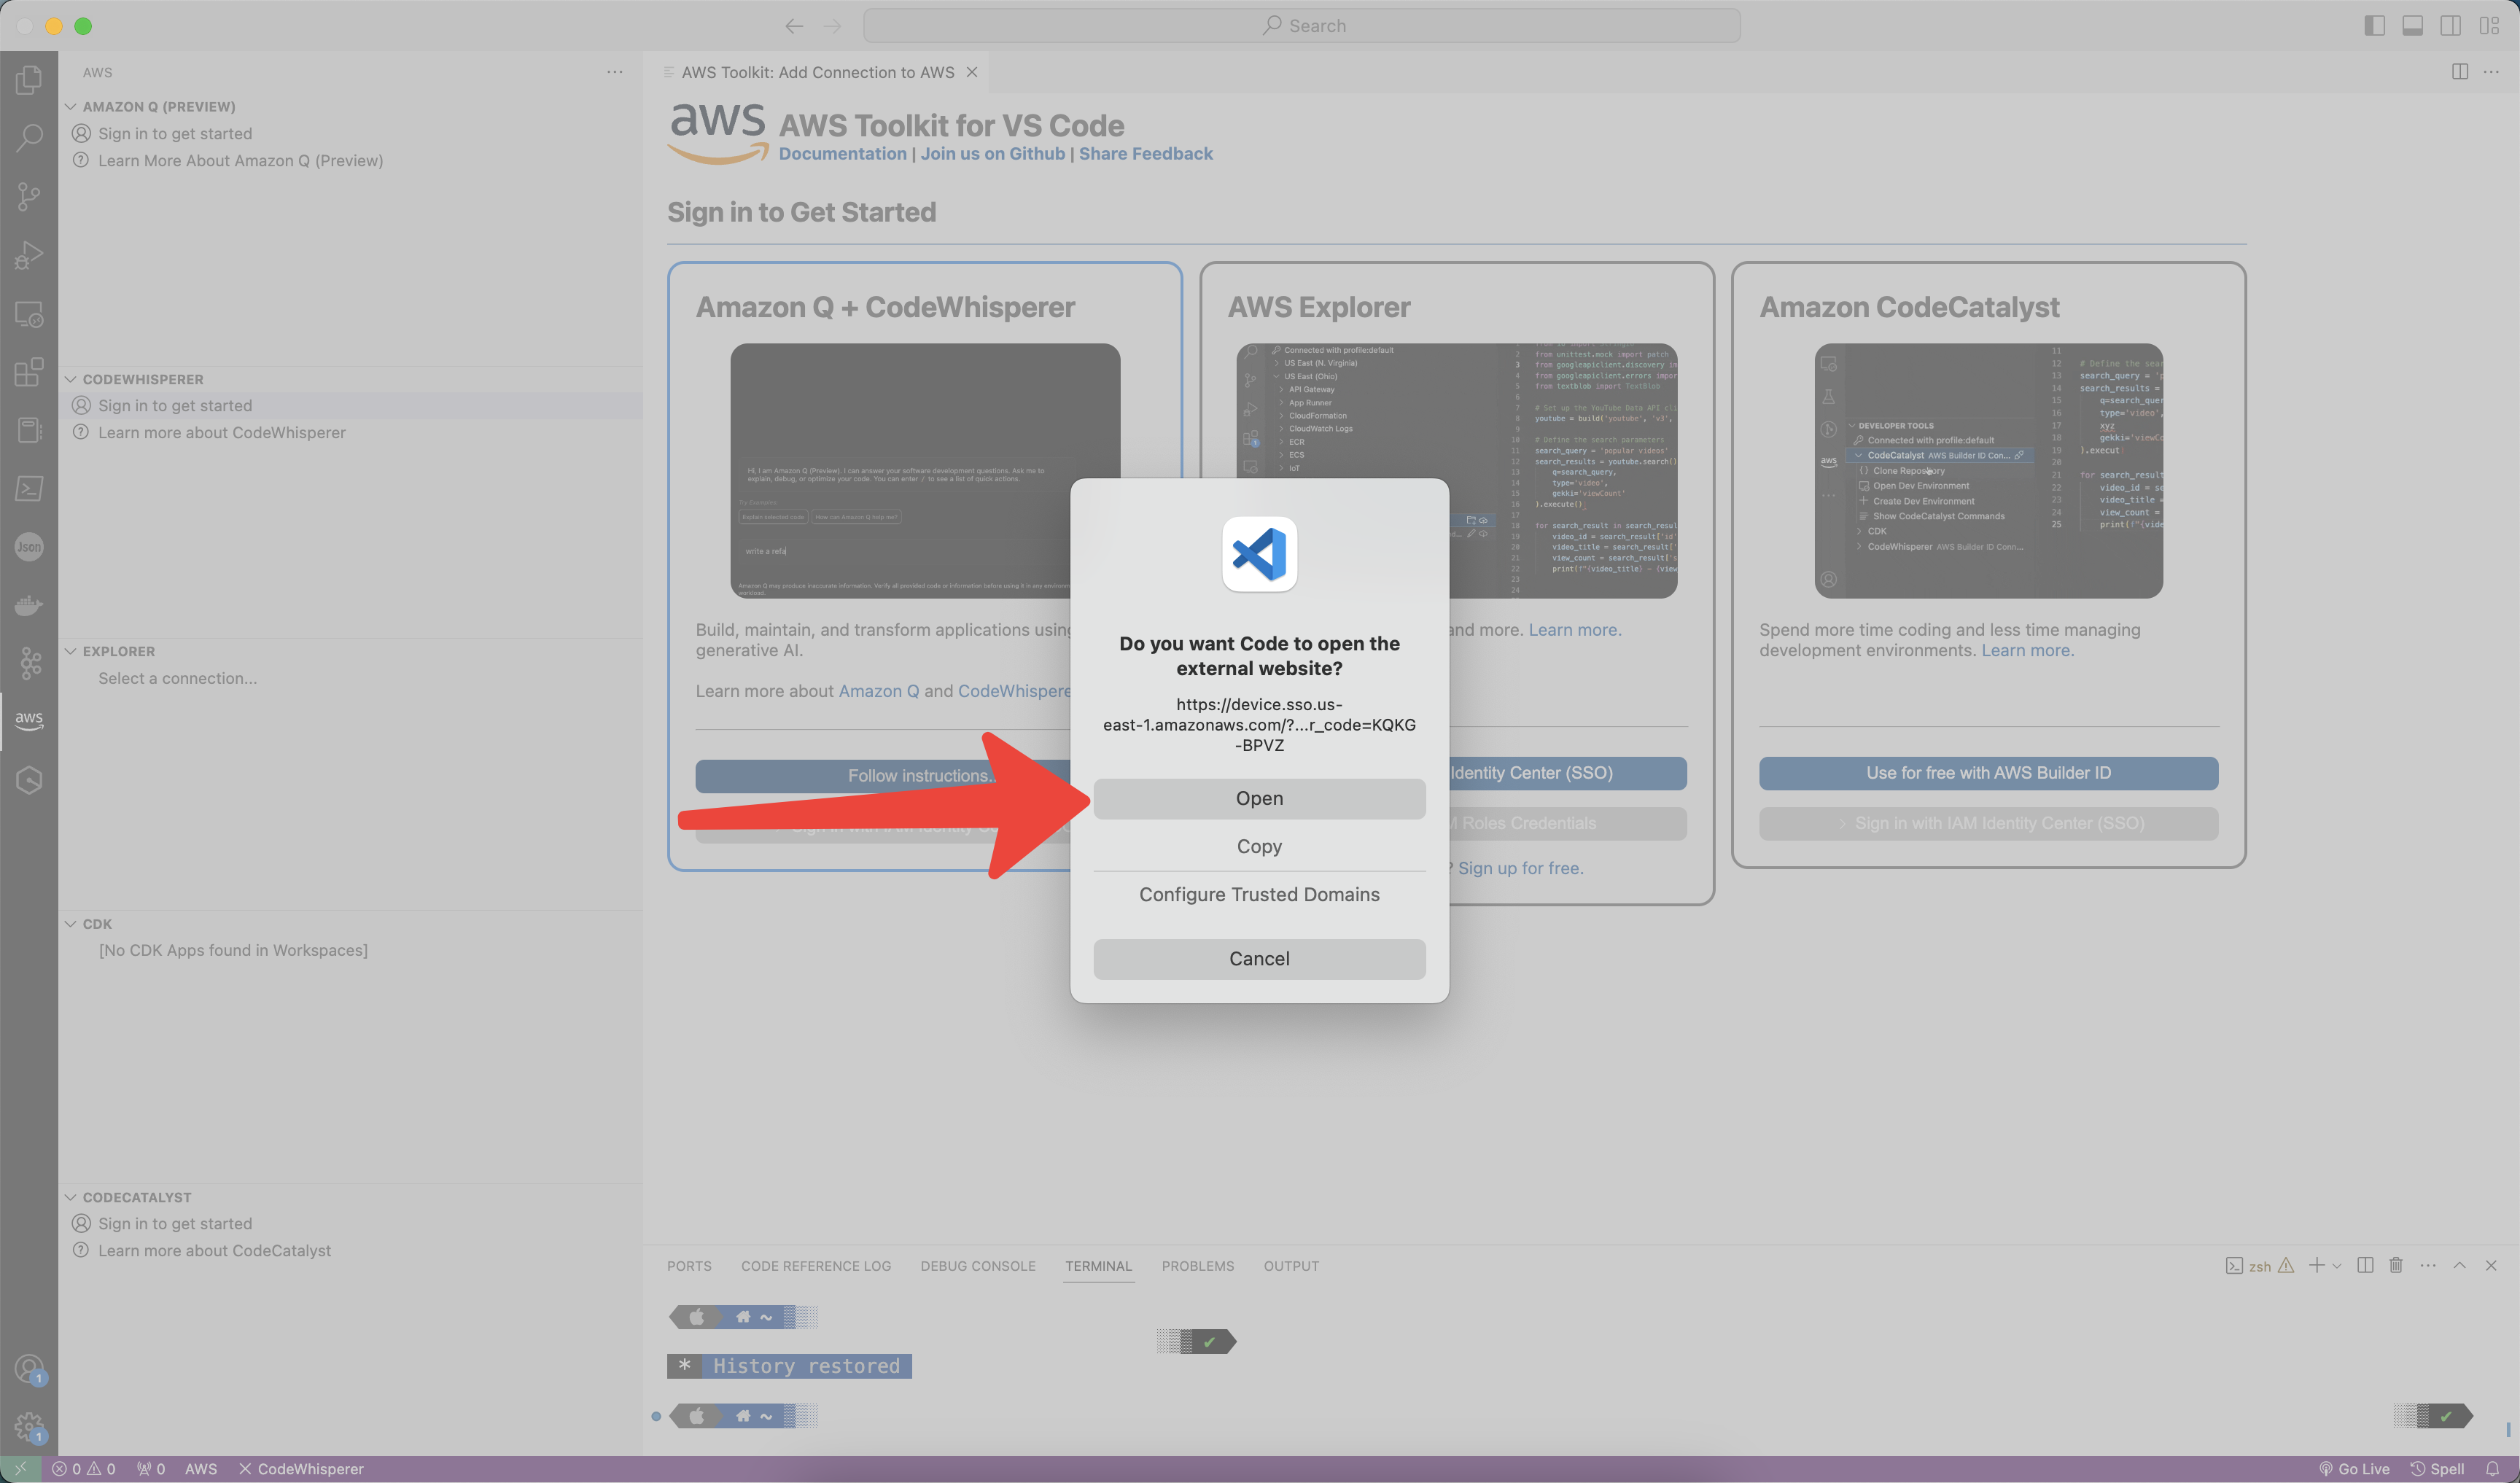Screen dimensions: 2520x1483
Task: Collapse the CDK section
Action: pos(71,924)
